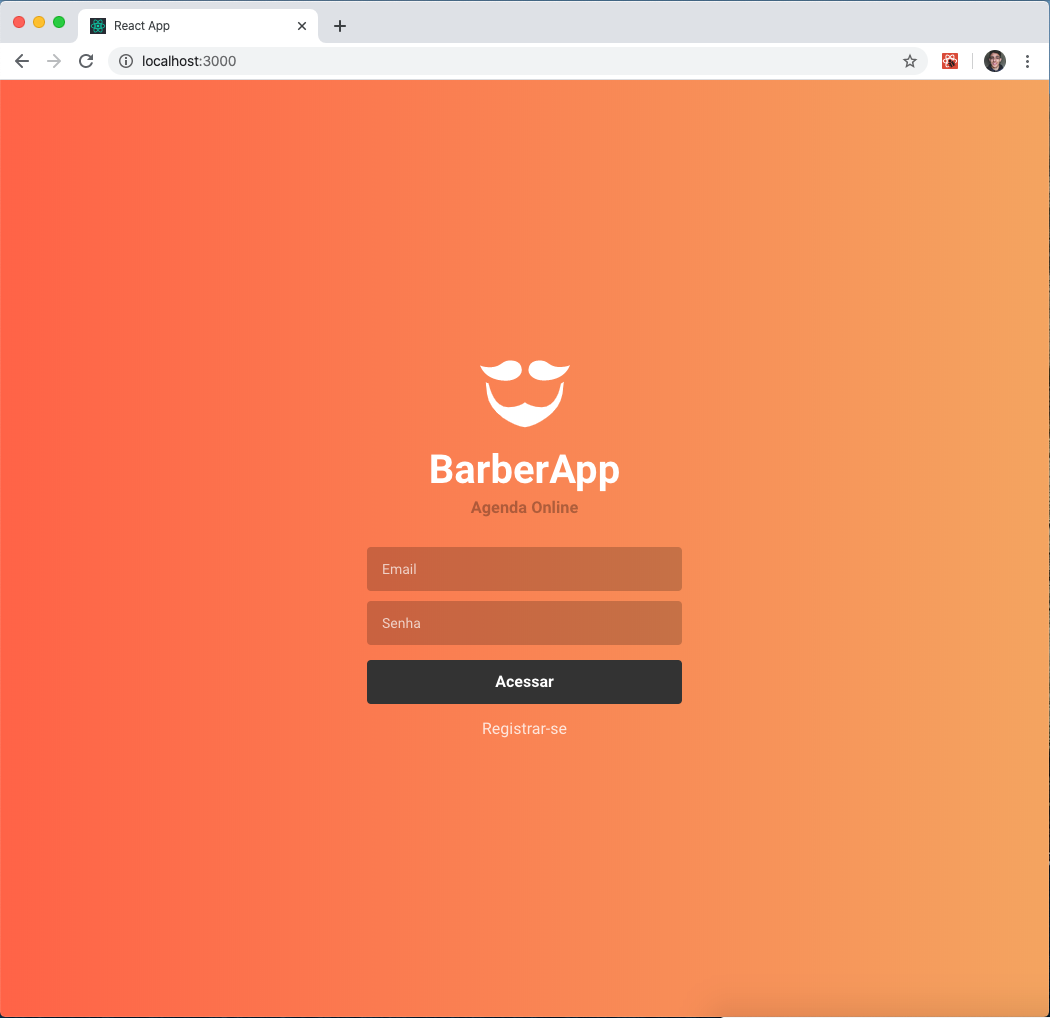The height and width of the screenshot is (1018, 1050).
Task: Click the site information icon in address bar
Action: (x=126, y=61)
